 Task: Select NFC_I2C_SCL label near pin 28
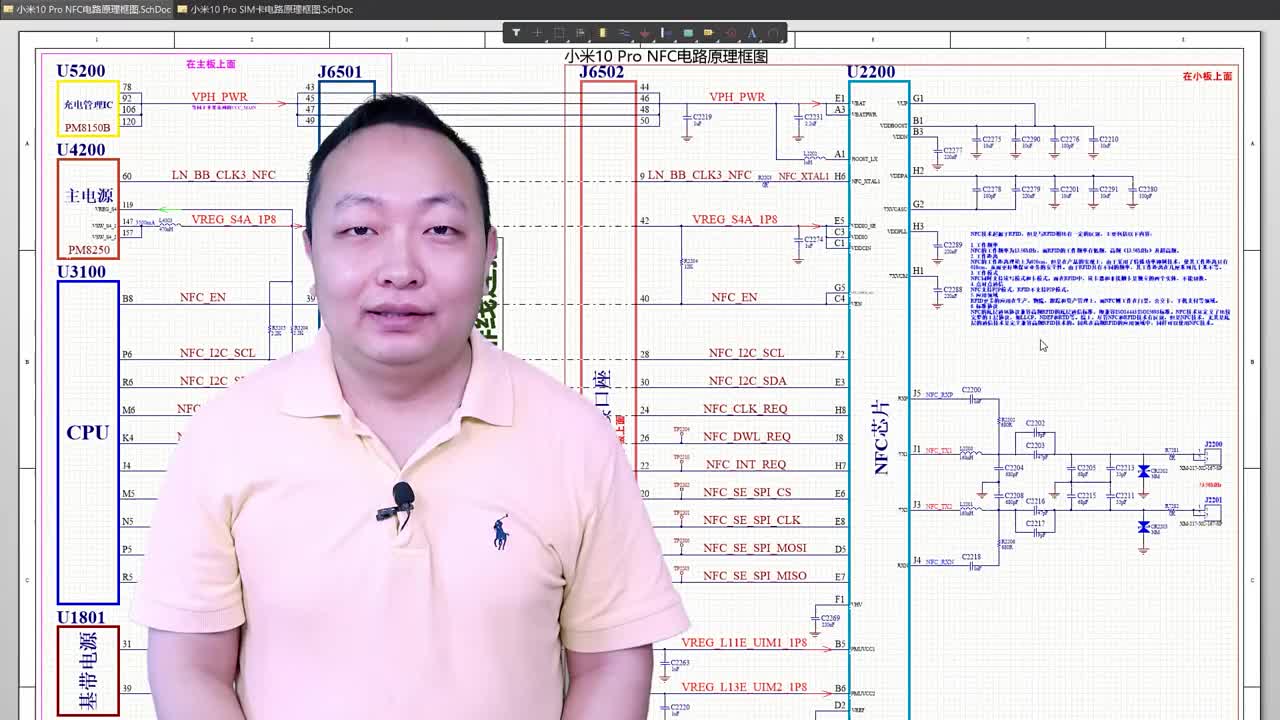(746, 353)
